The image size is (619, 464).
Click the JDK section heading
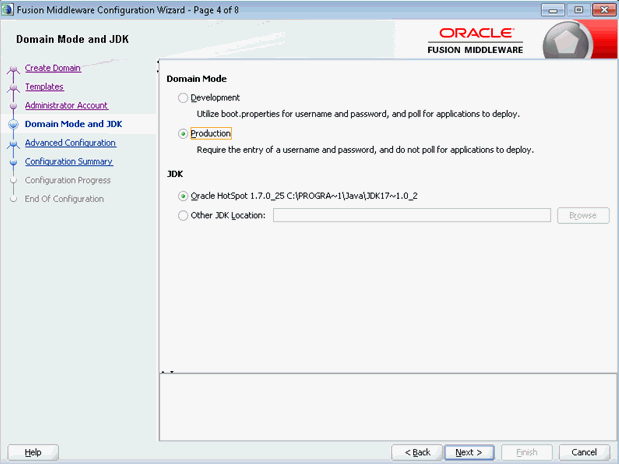pos(175,174)
